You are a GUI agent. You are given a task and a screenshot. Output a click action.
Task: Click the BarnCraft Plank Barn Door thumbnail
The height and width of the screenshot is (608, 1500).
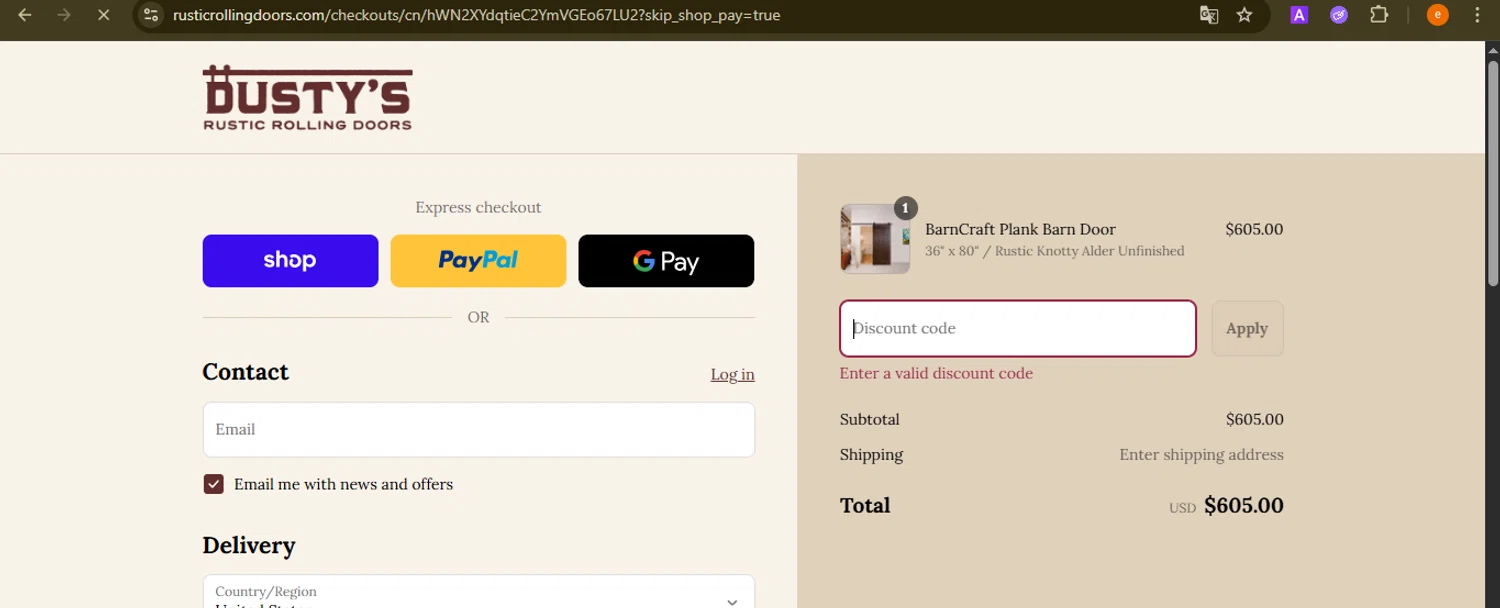[x=875, y=239]
